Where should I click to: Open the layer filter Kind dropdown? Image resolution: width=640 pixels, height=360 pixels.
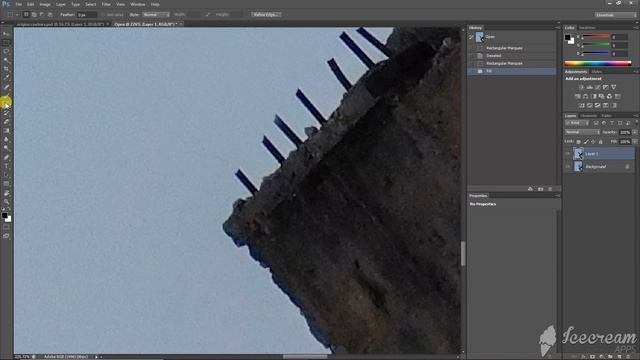point(576,123)
